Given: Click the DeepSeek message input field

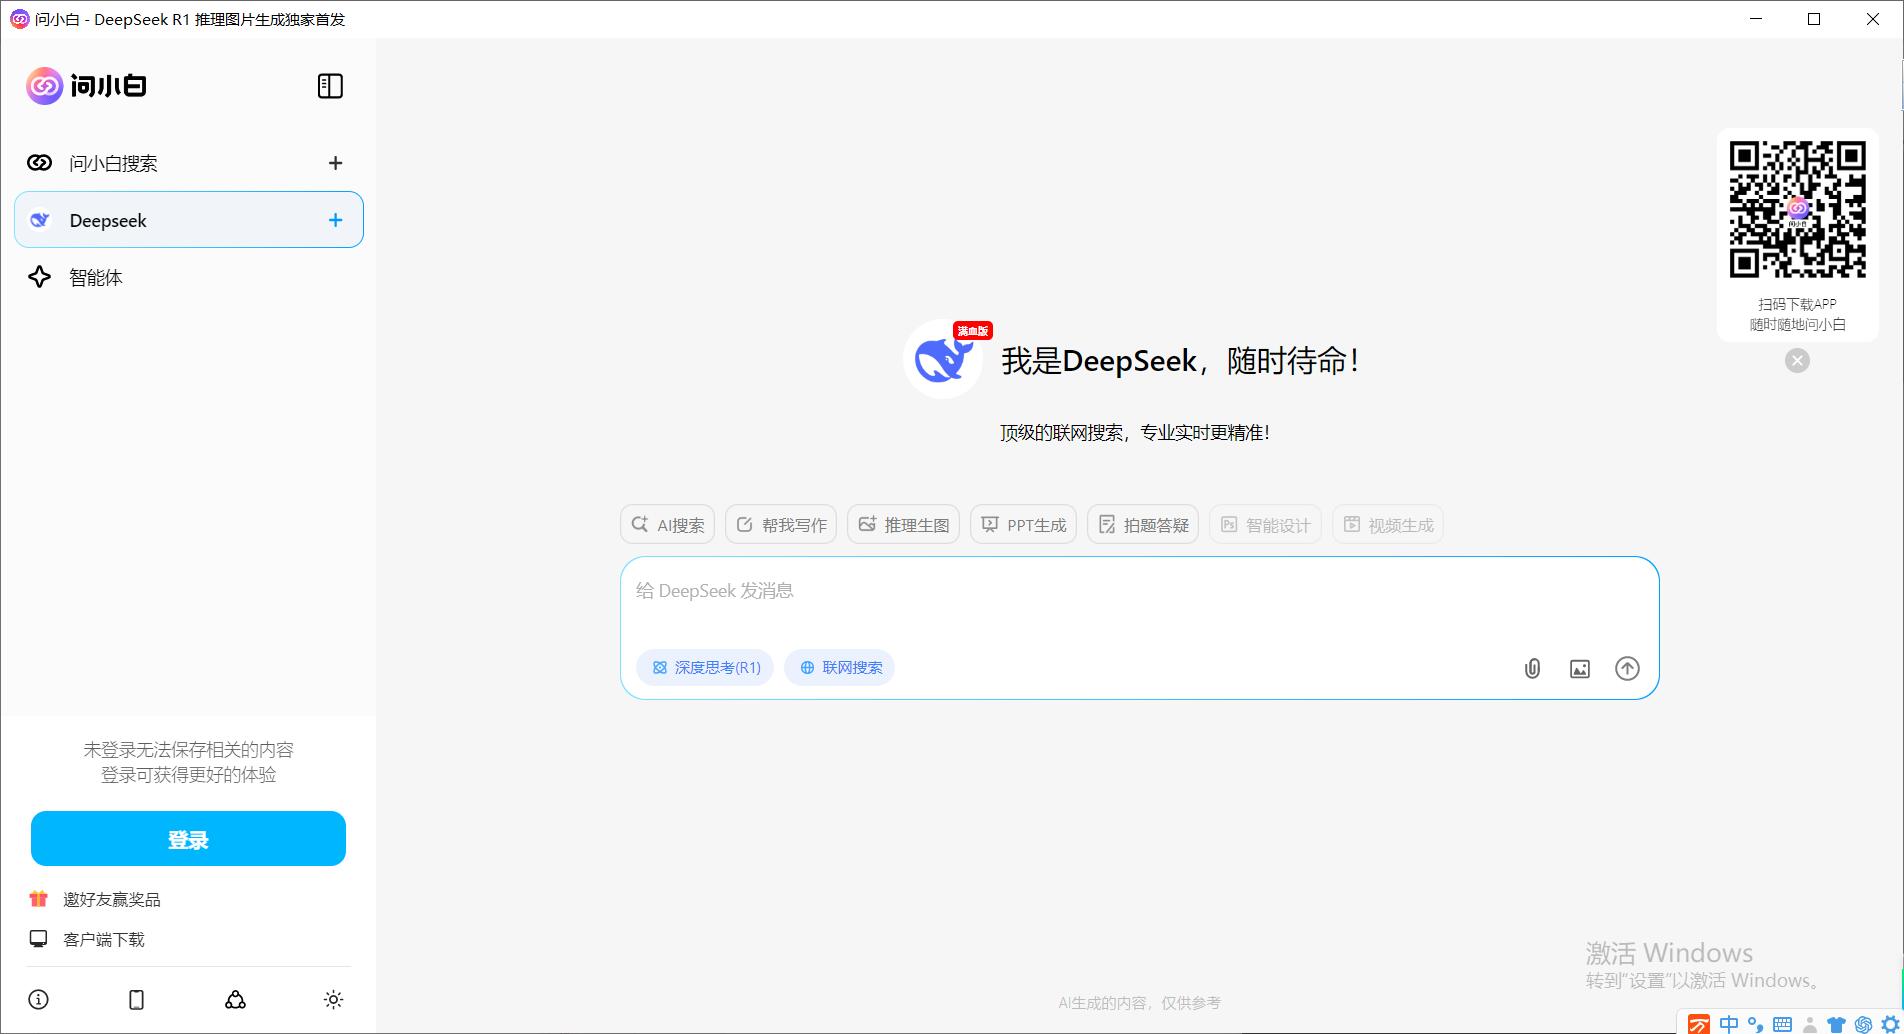Looking at the screenshot, I should tap(1100, 590).
